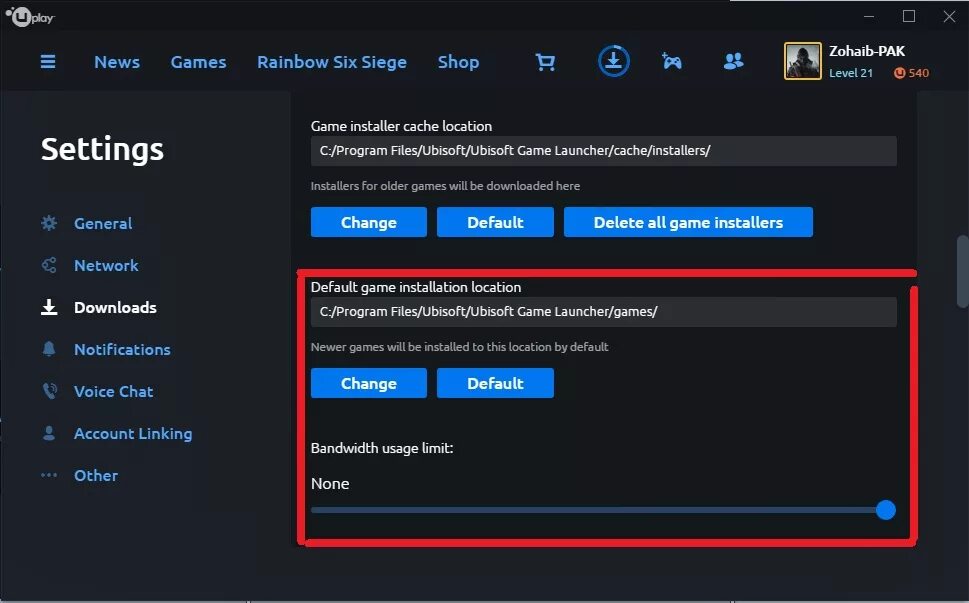Close the Uplay window
This screenshot has height=603, width=969.
coord(949,16)
